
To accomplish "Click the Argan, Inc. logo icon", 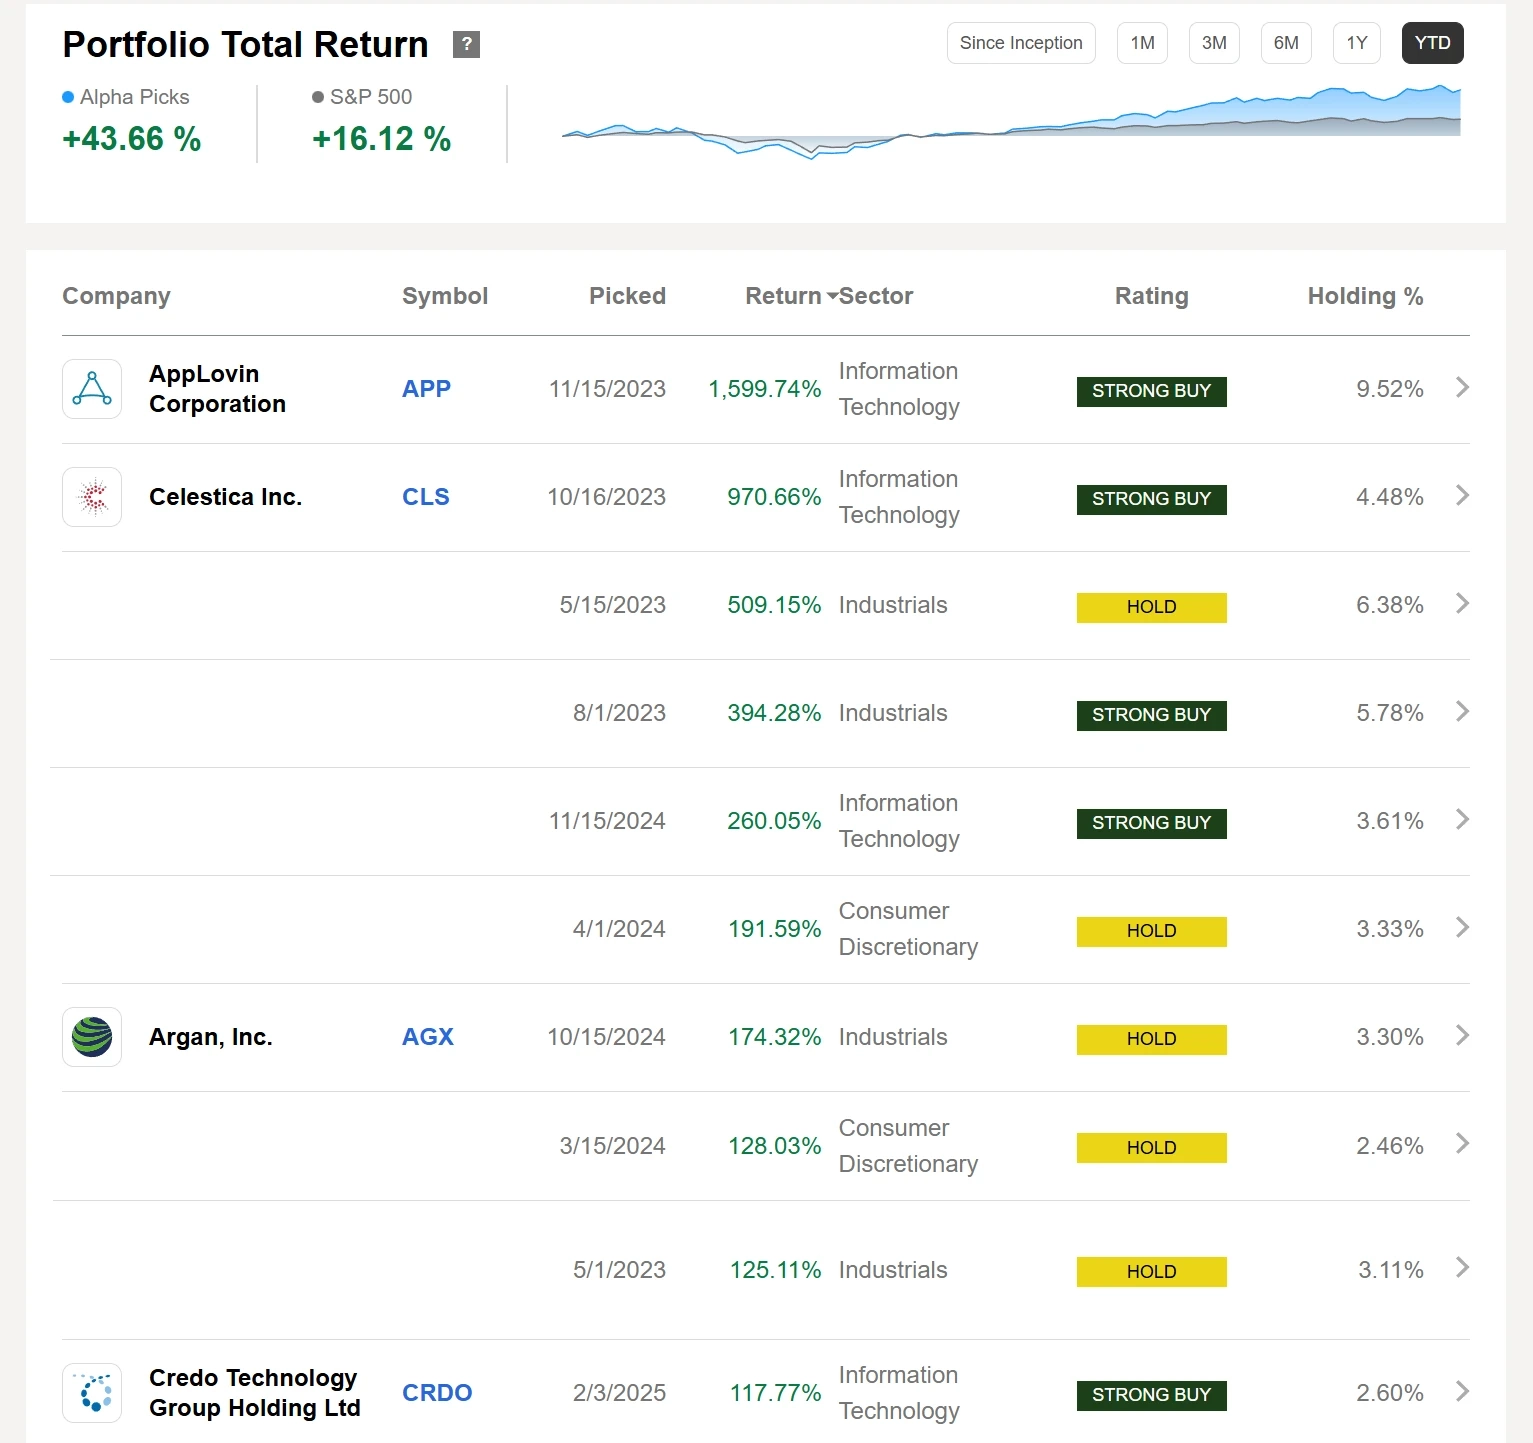I will coord(92,1037).
